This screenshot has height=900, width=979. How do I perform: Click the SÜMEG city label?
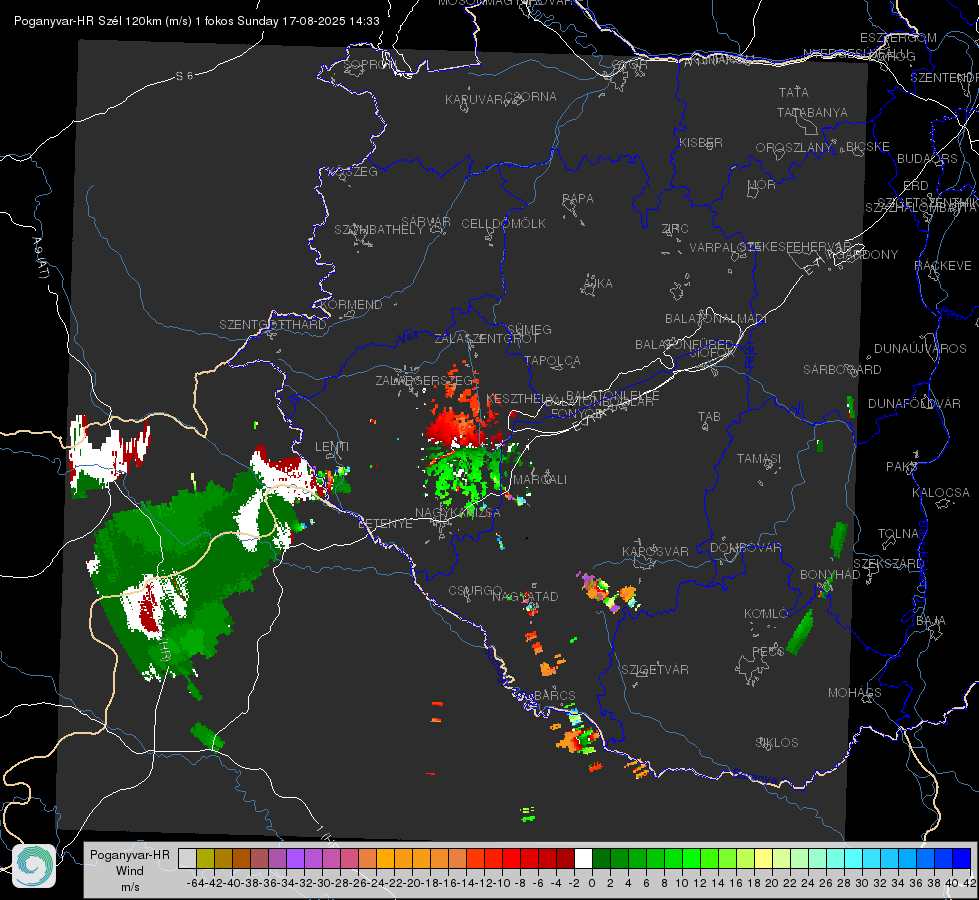click(x=529, y=329)
